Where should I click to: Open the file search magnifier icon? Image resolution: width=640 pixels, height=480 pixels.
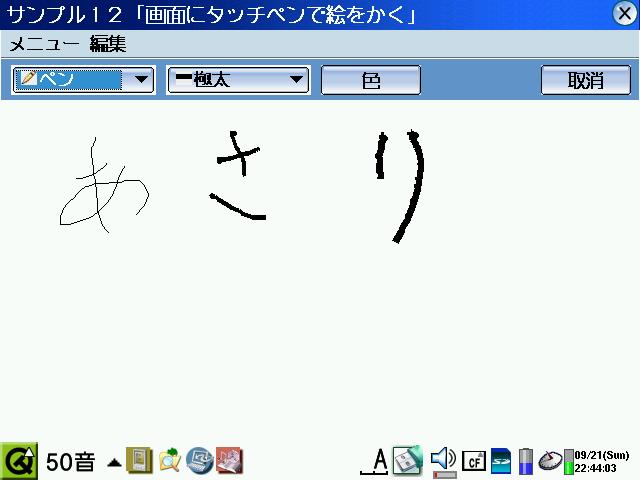click(170, 460)
